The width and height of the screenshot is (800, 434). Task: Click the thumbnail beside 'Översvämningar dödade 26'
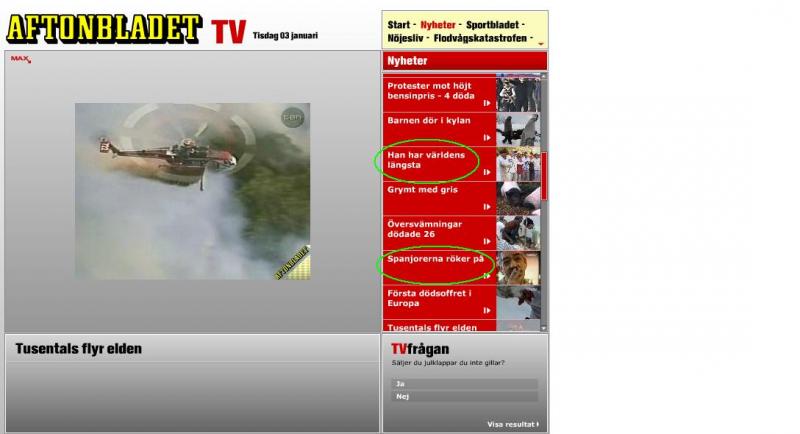click(518, 233)
